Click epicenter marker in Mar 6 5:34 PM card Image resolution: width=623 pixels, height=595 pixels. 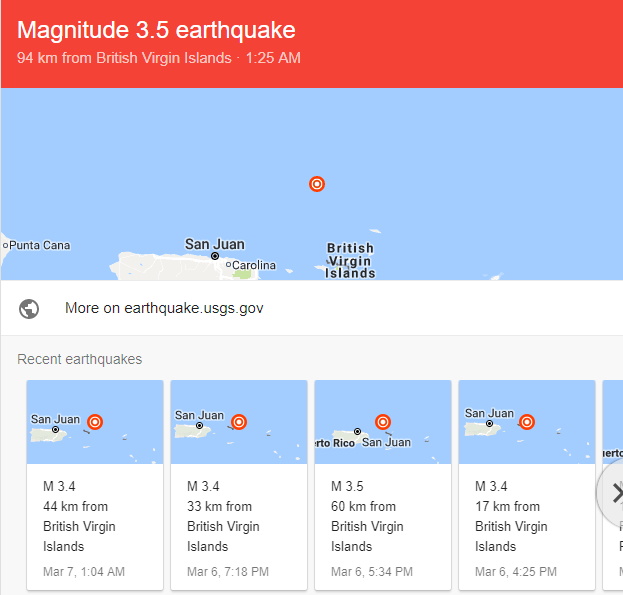(x=383, y=422)
